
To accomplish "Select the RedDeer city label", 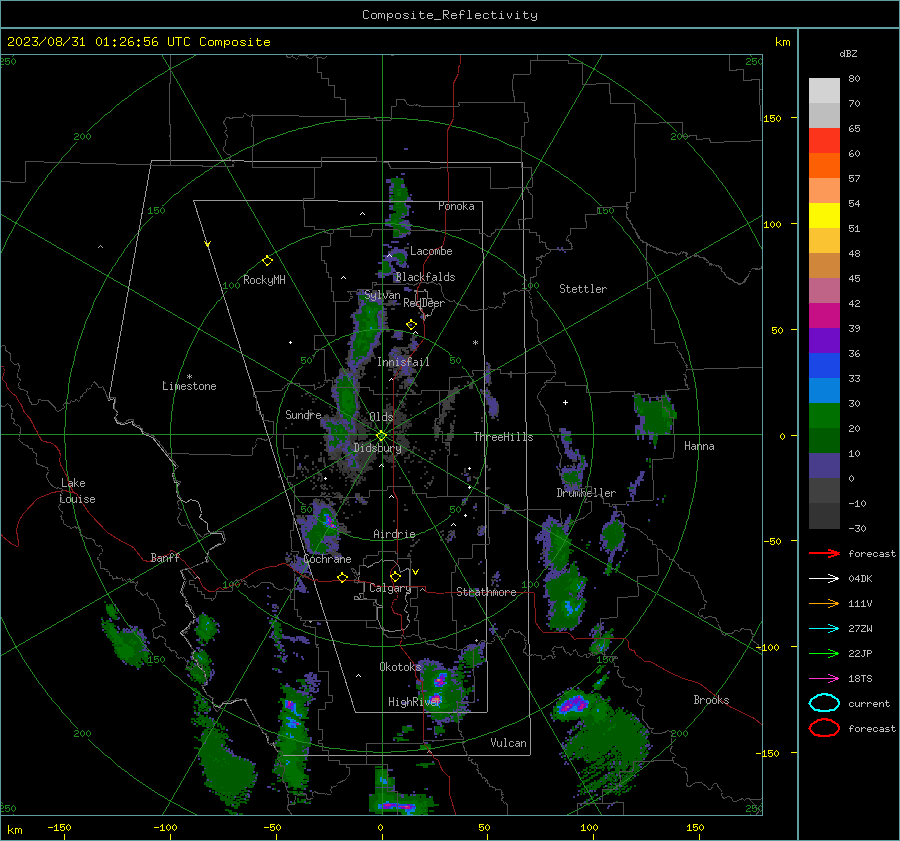I will tap(424, 303).
